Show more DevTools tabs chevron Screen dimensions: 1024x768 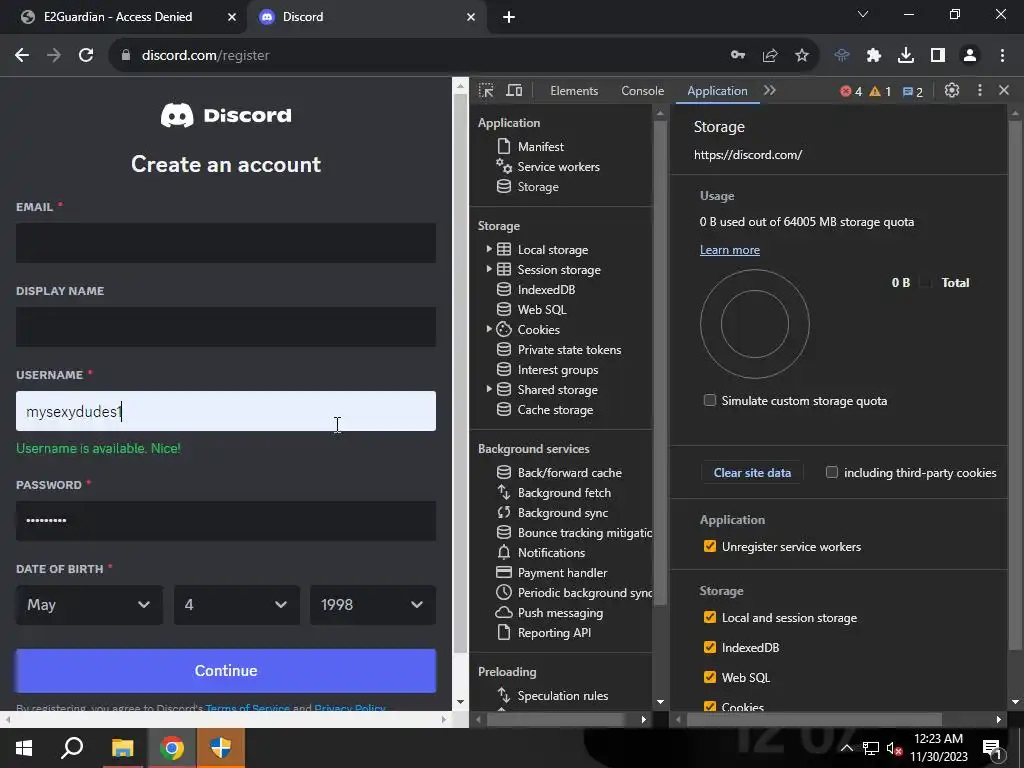770,91
